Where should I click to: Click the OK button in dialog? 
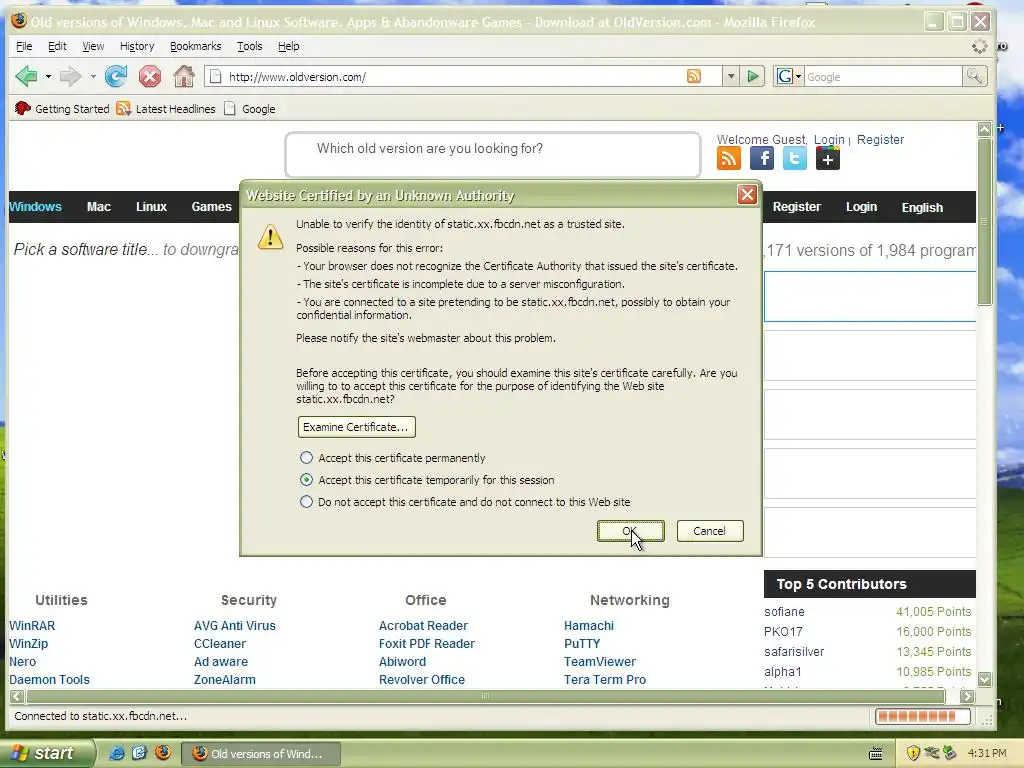tap(630, 531)
